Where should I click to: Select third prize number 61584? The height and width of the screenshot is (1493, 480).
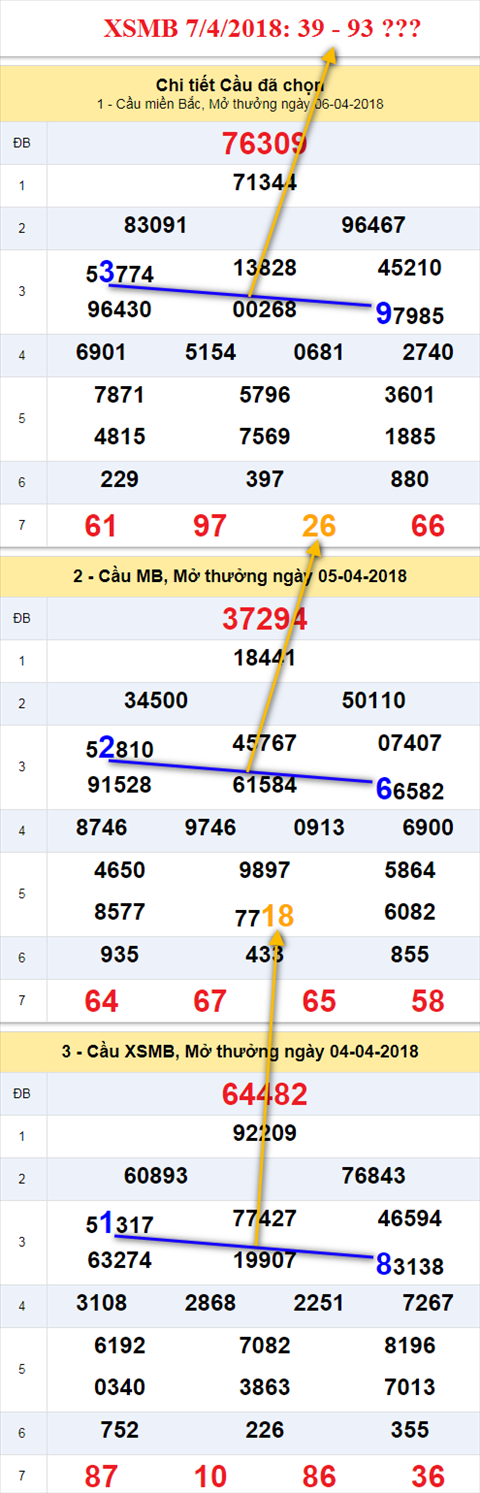(x=264, y=785)
